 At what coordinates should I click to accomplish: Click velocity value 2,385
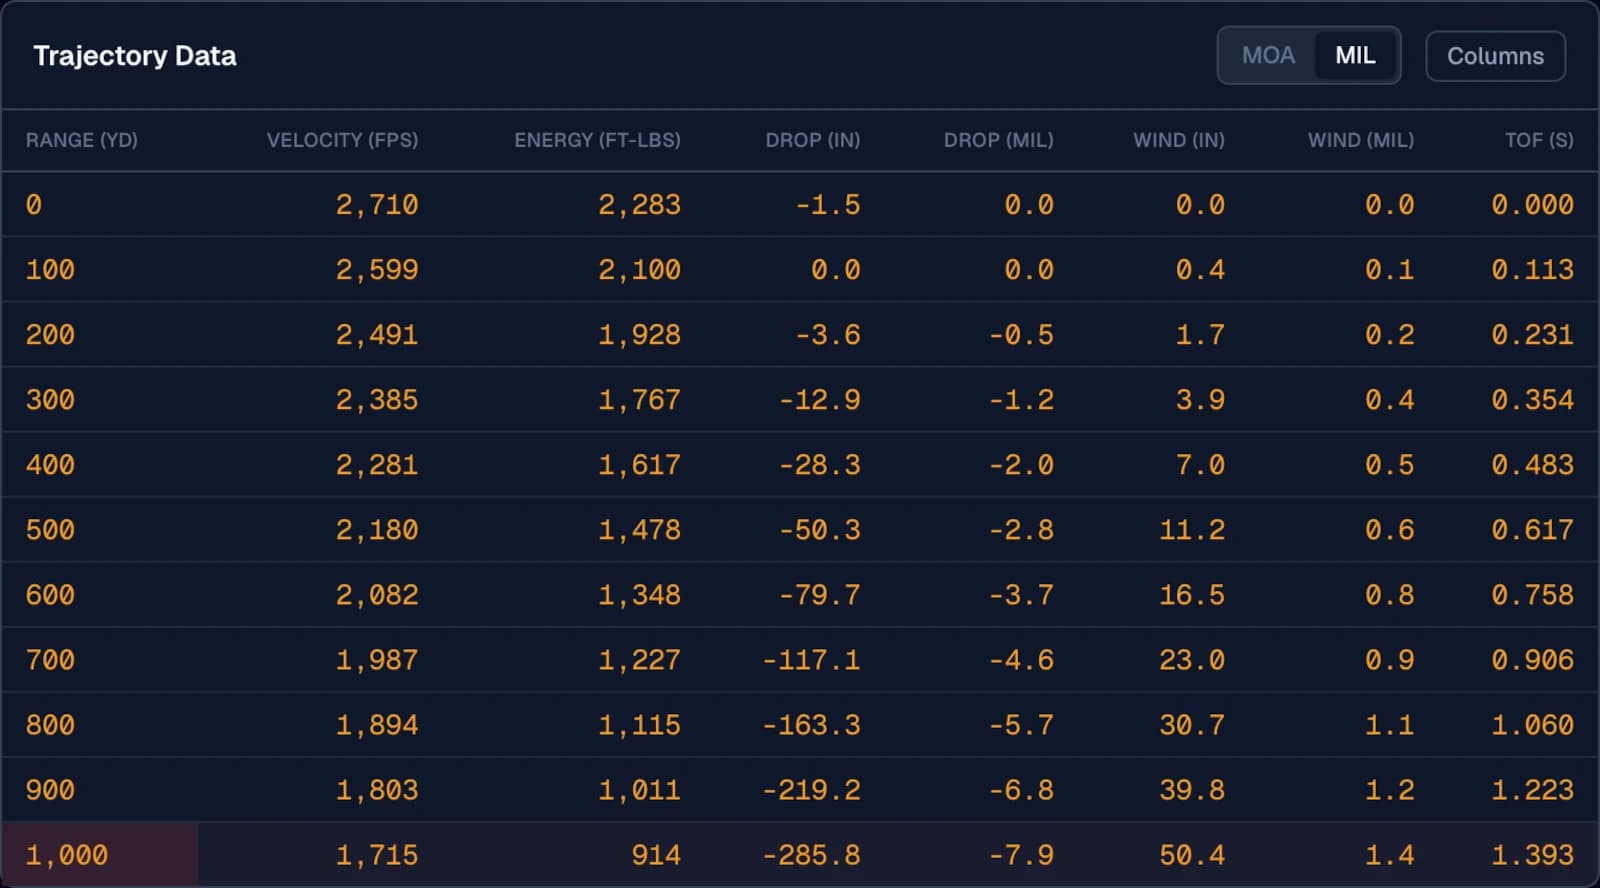click(377, 400)
